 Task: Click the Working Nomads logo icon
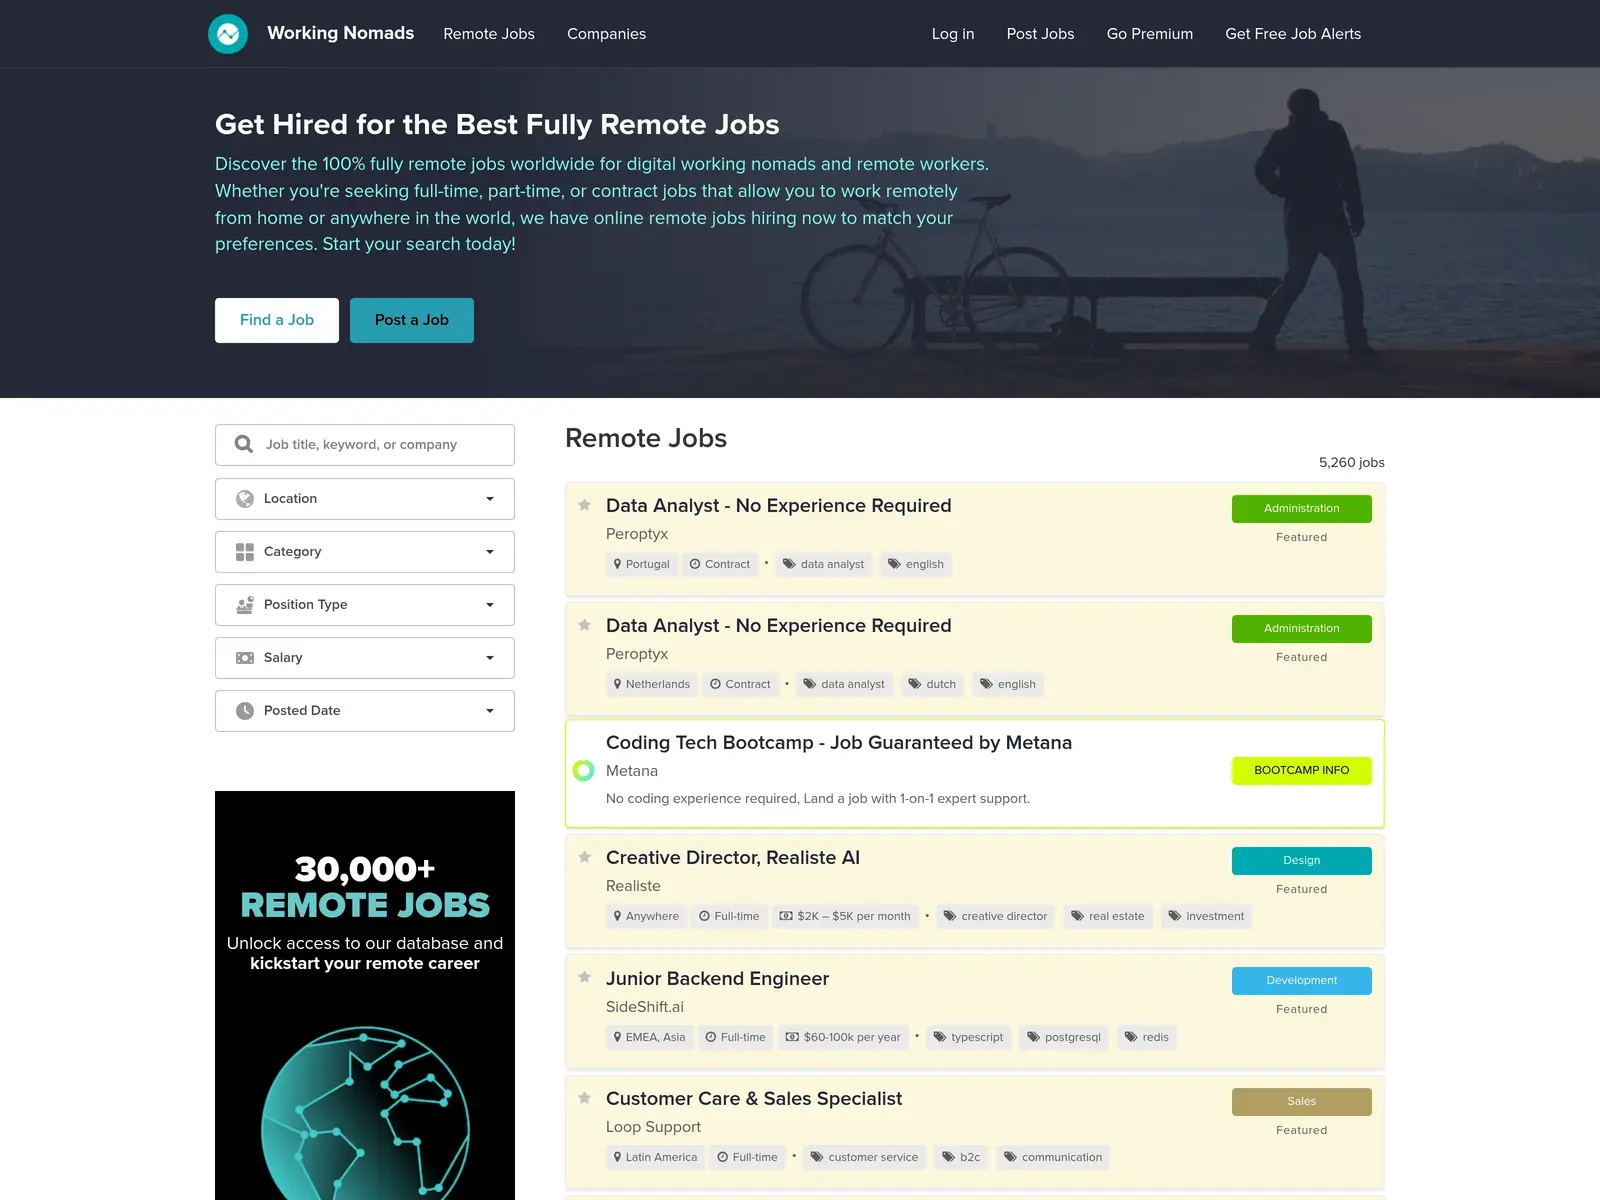pos(228,34)
